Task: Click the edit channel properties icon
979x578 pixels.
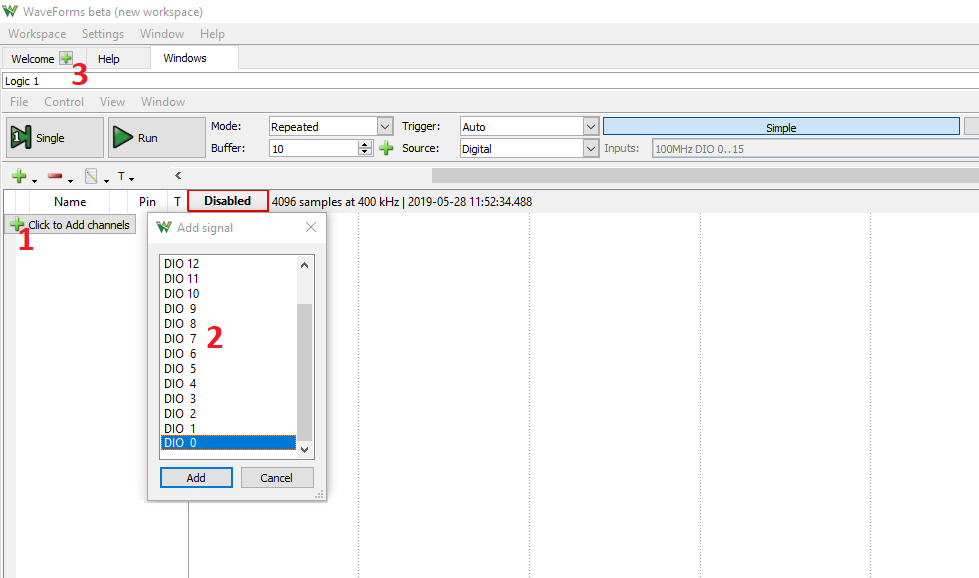Action: tap(91, 177)
